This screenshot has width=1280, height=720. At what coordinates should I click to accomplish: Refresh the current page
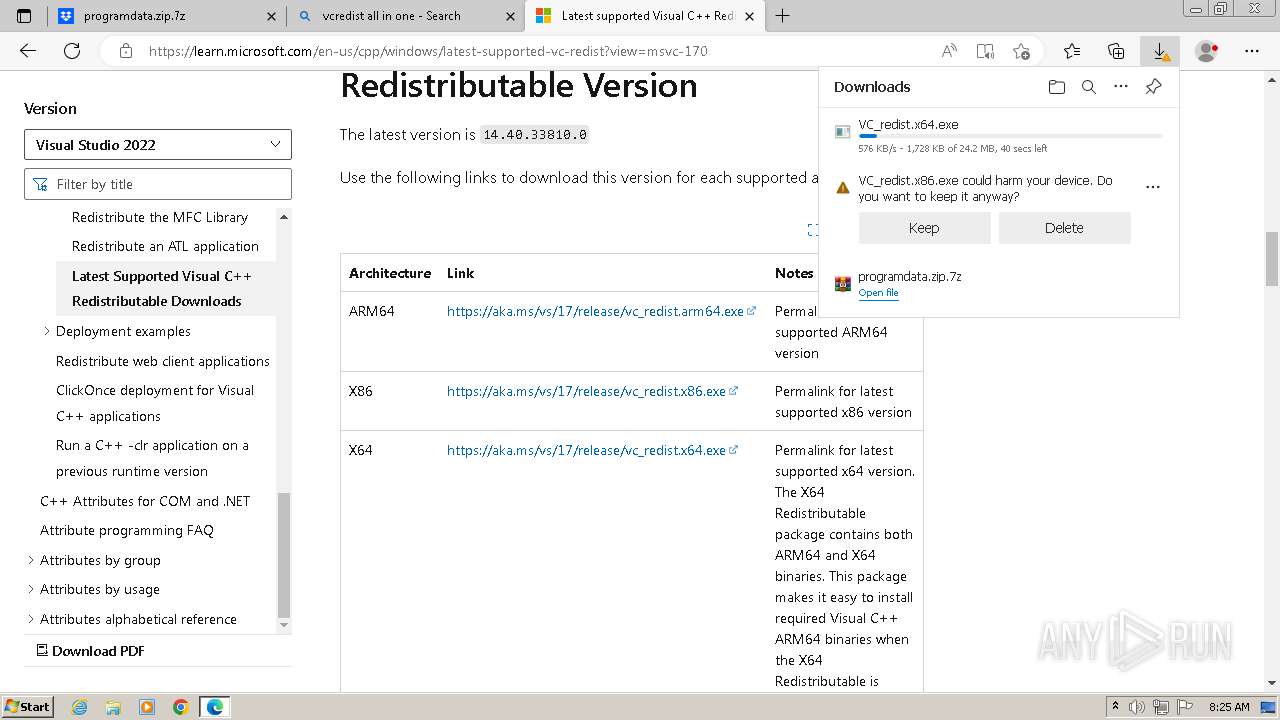(72, 51)
